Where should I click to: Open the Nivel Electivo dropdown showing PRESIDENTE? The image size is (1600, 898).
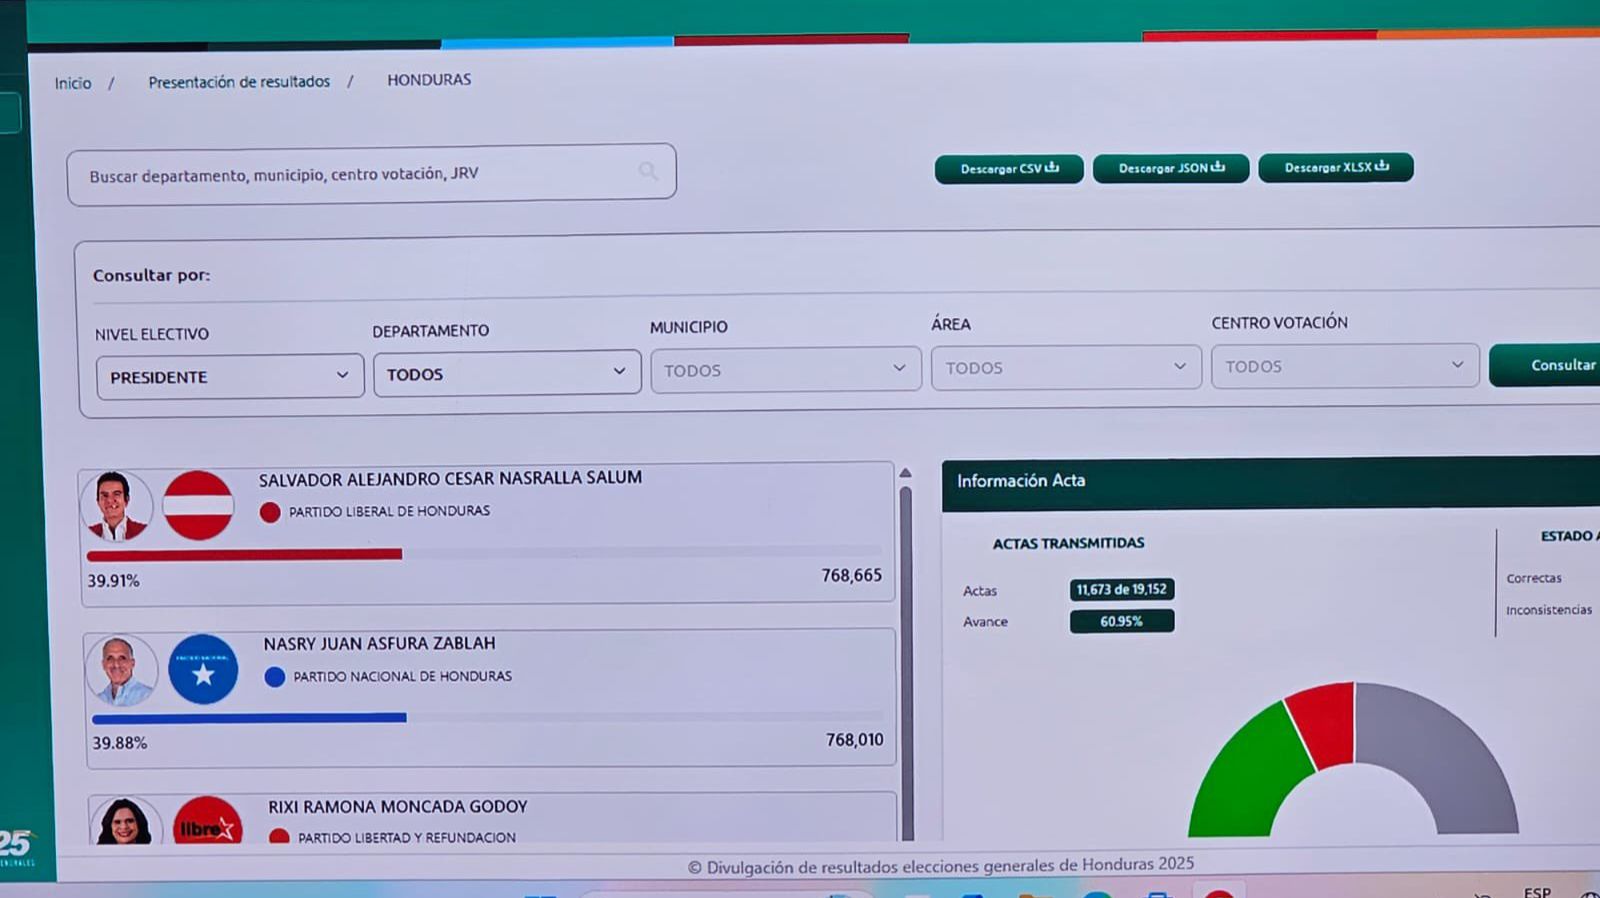coord(230,377)
